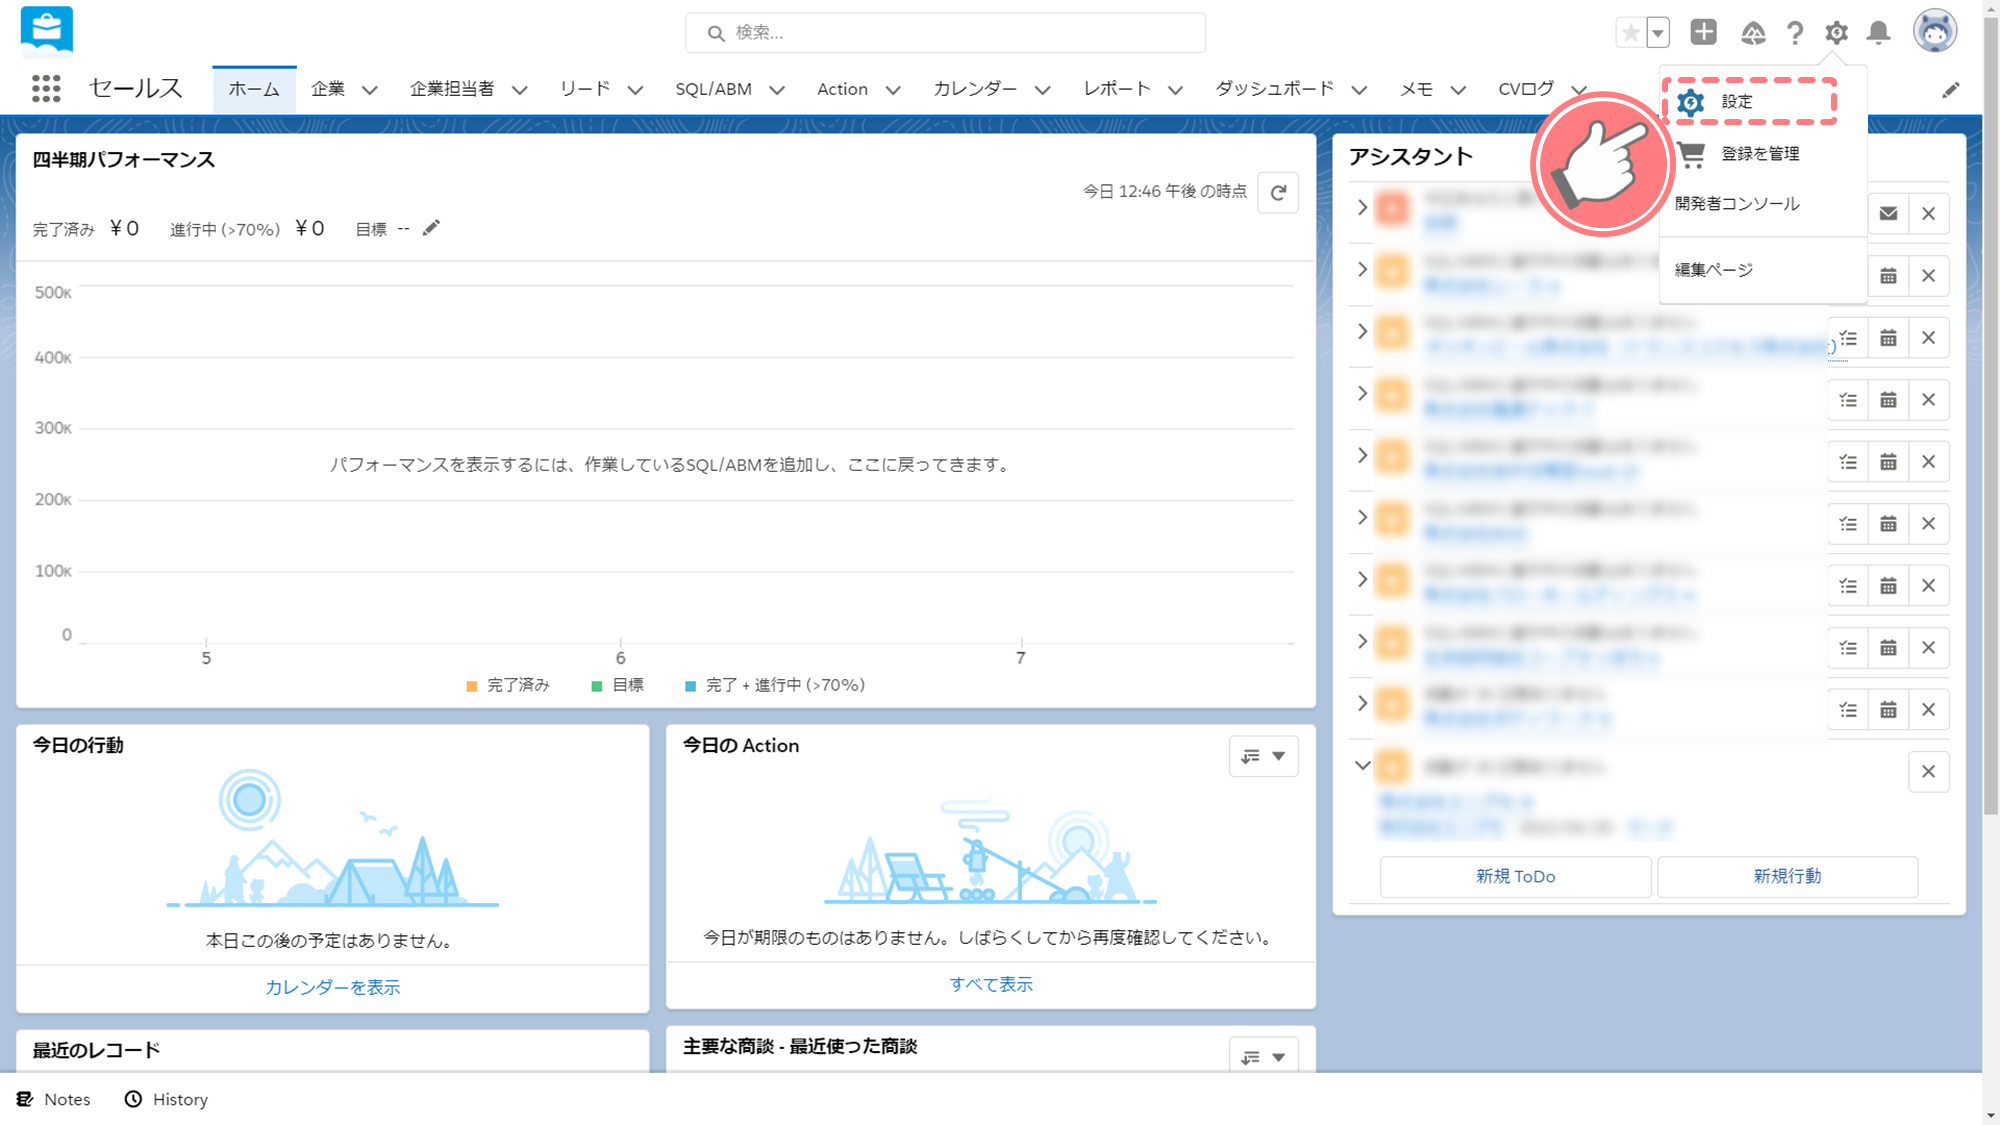Viewport: 2000px width, 1125px height.
Task: Select 登録を管理 from the gear menu
Action: pyautogui.click(x=1762, y=154)
